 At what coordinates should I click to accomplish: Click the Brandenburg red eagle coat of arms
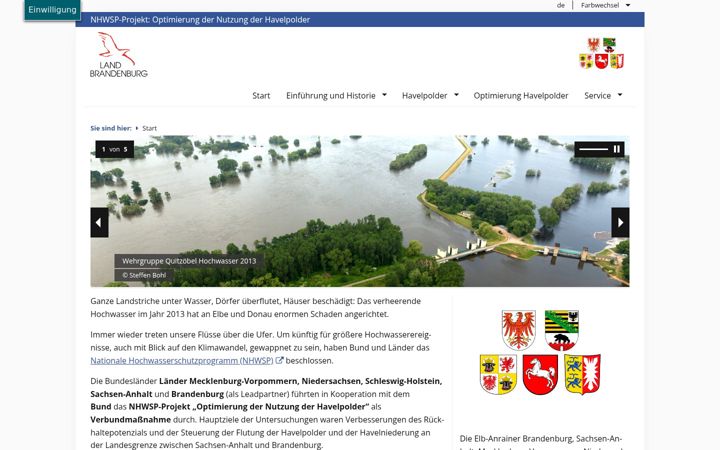click(518, 330)
